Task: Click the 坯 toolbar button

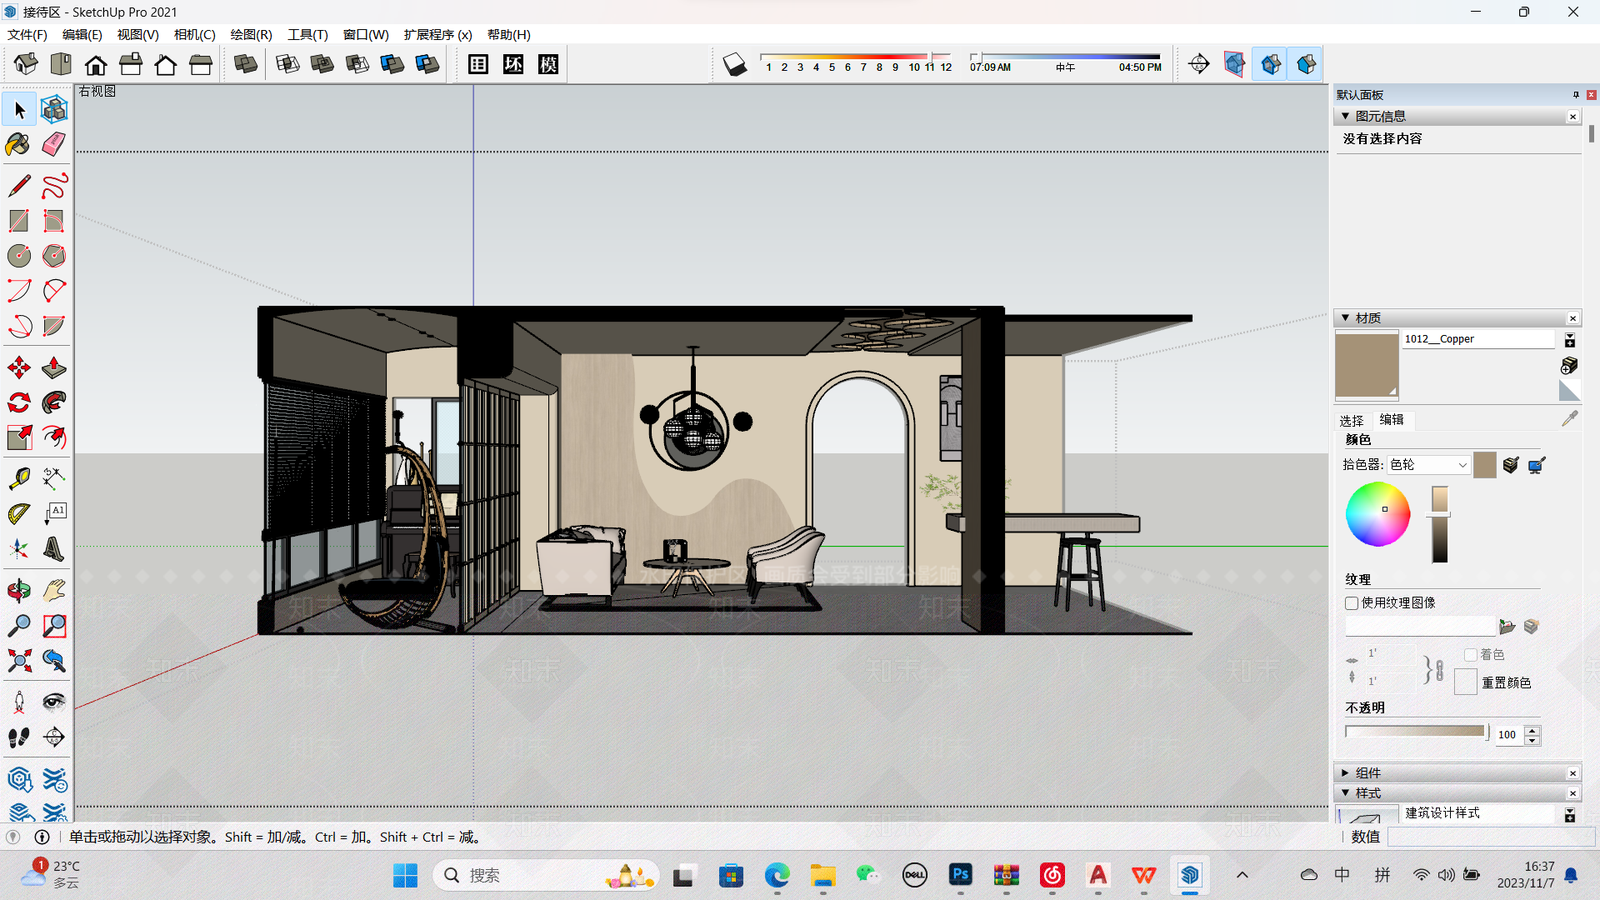Action: (513, 64)
